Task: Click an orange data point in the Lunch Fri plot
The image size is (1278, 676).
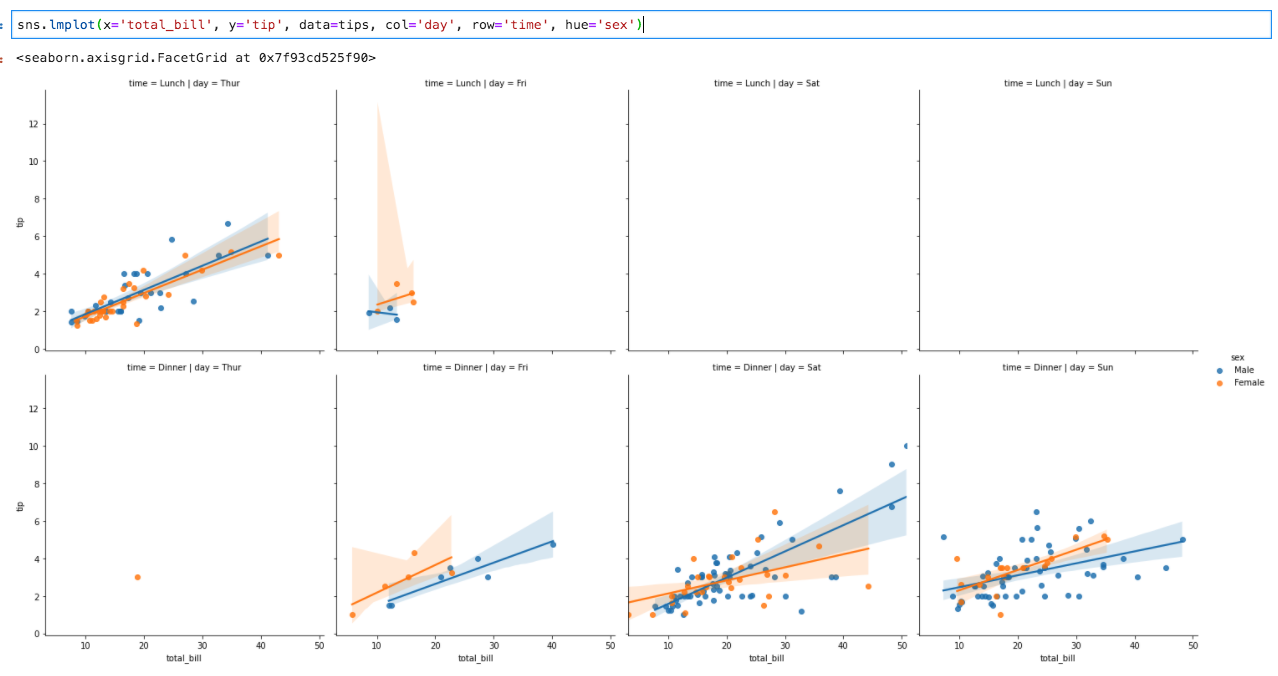Action: 399,283
